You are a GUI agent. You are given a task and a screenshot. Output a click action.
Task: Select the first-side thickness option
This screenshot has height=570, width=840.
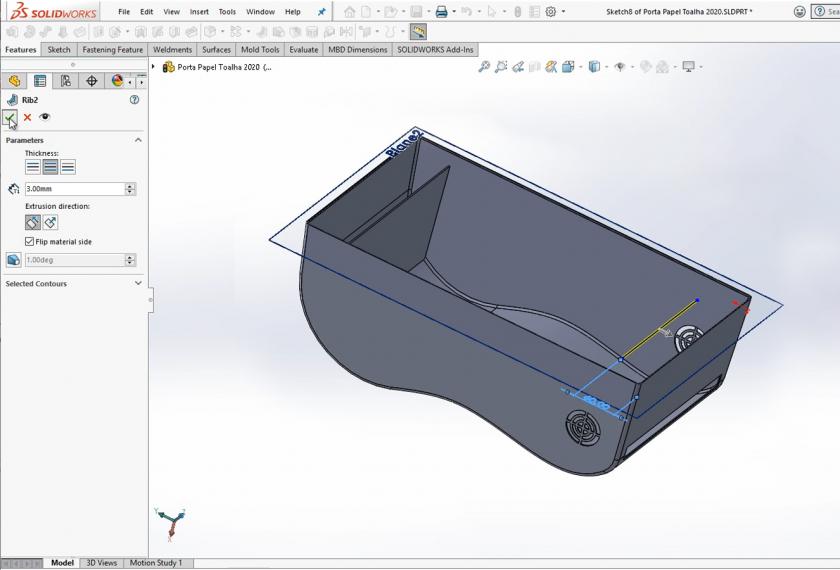pyautogui.click(x=33, y=167)
